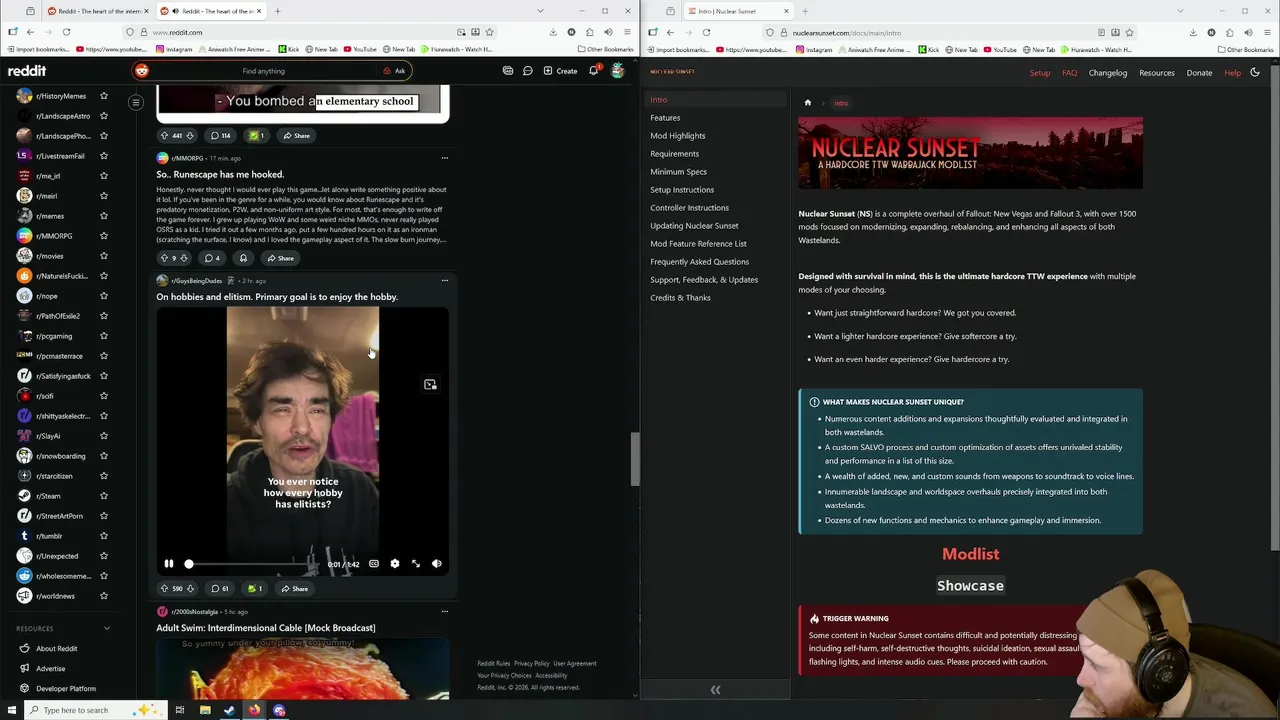Image resolution: width=1280 pixels, height=720 pixels.
Task: Open Adult Swim Interdimensional Cable post title
Action: (266, 628)
